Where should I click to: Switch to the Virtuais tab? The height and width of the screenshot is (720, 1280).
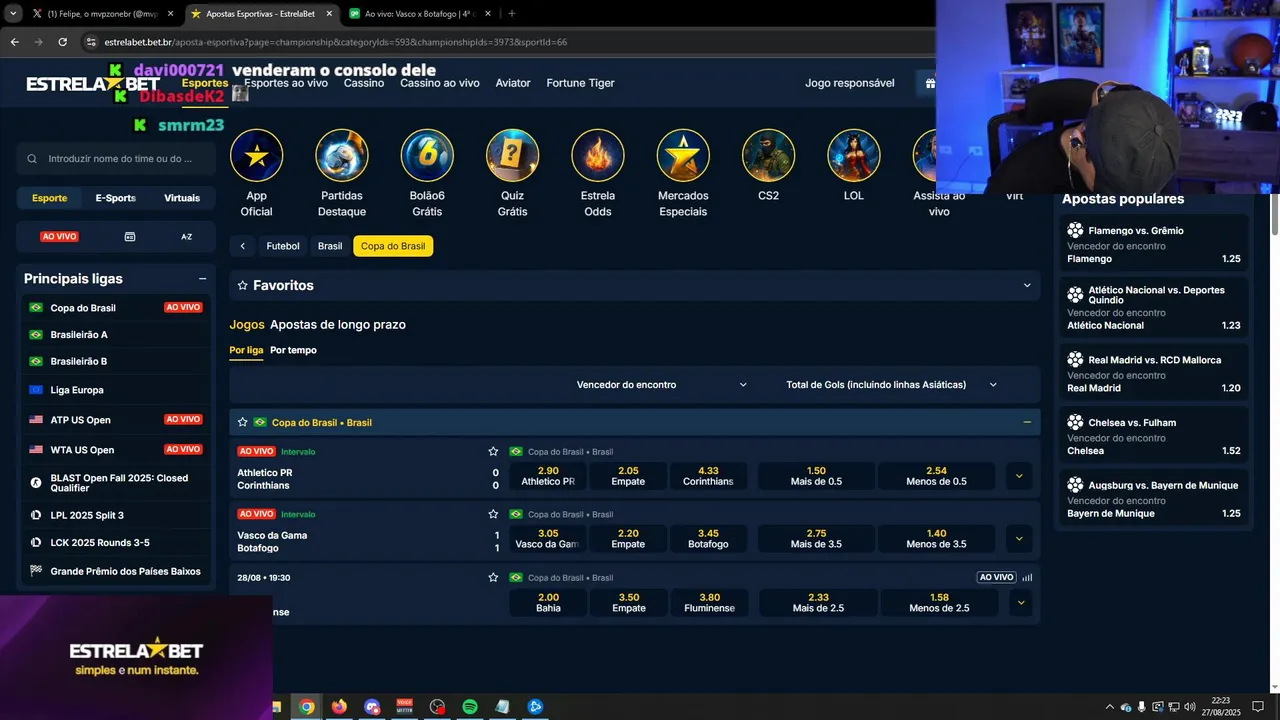182,198
